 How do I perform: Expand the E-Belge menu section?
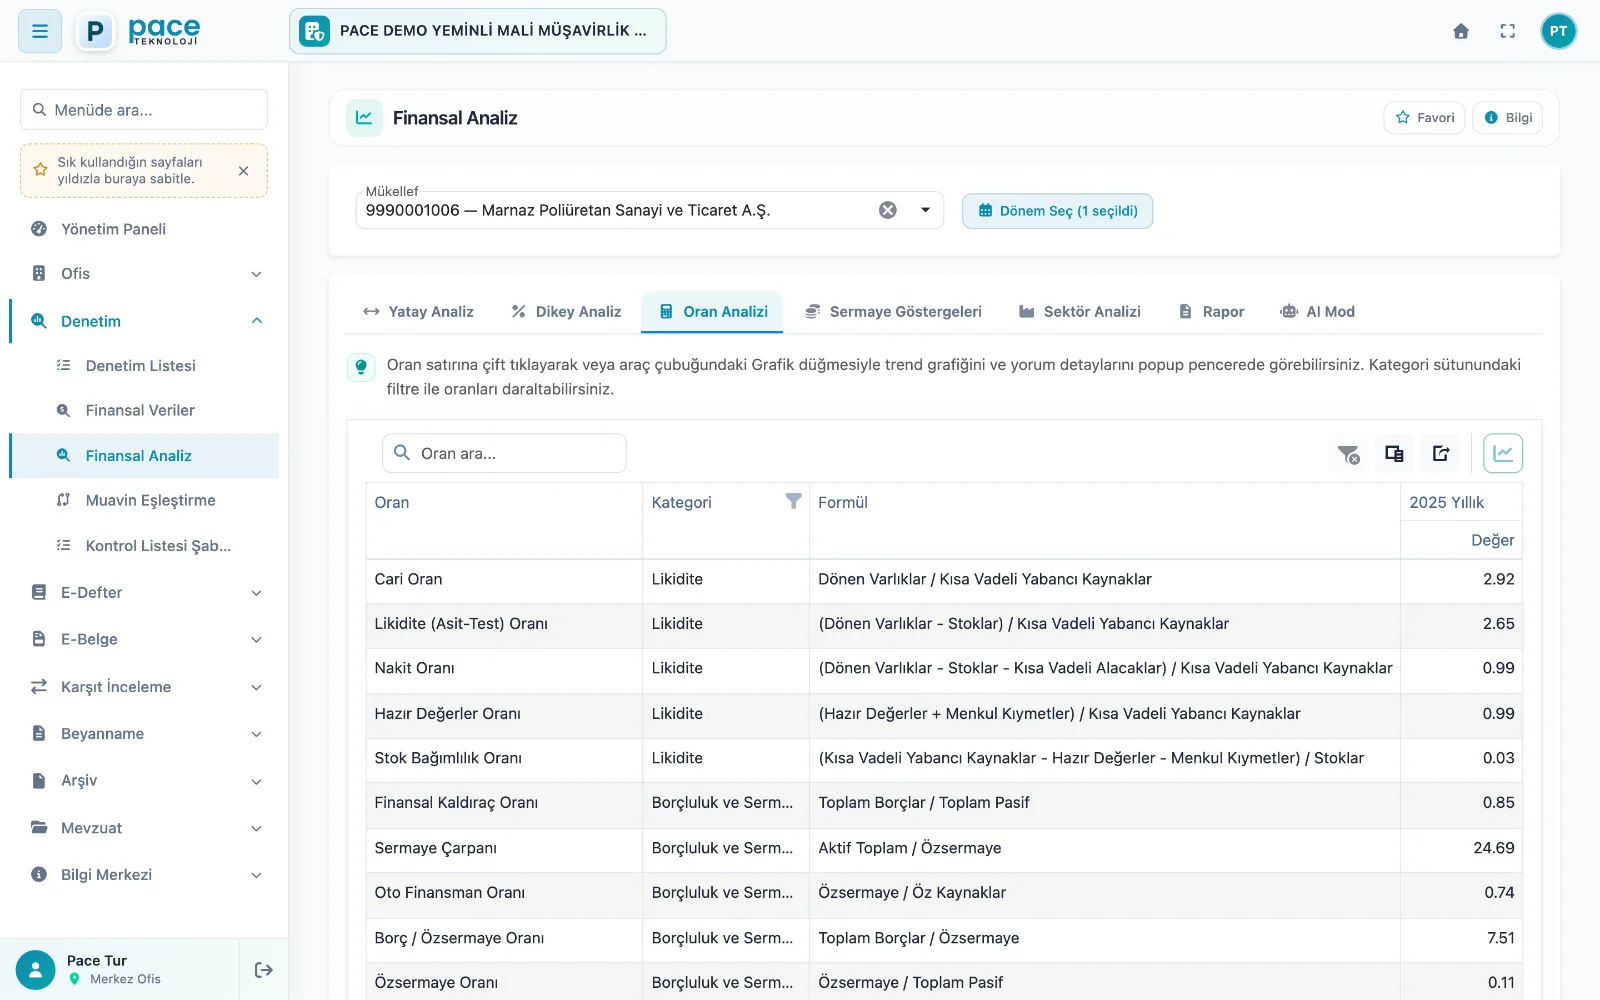pyautogui.click(x=144, y=639)
